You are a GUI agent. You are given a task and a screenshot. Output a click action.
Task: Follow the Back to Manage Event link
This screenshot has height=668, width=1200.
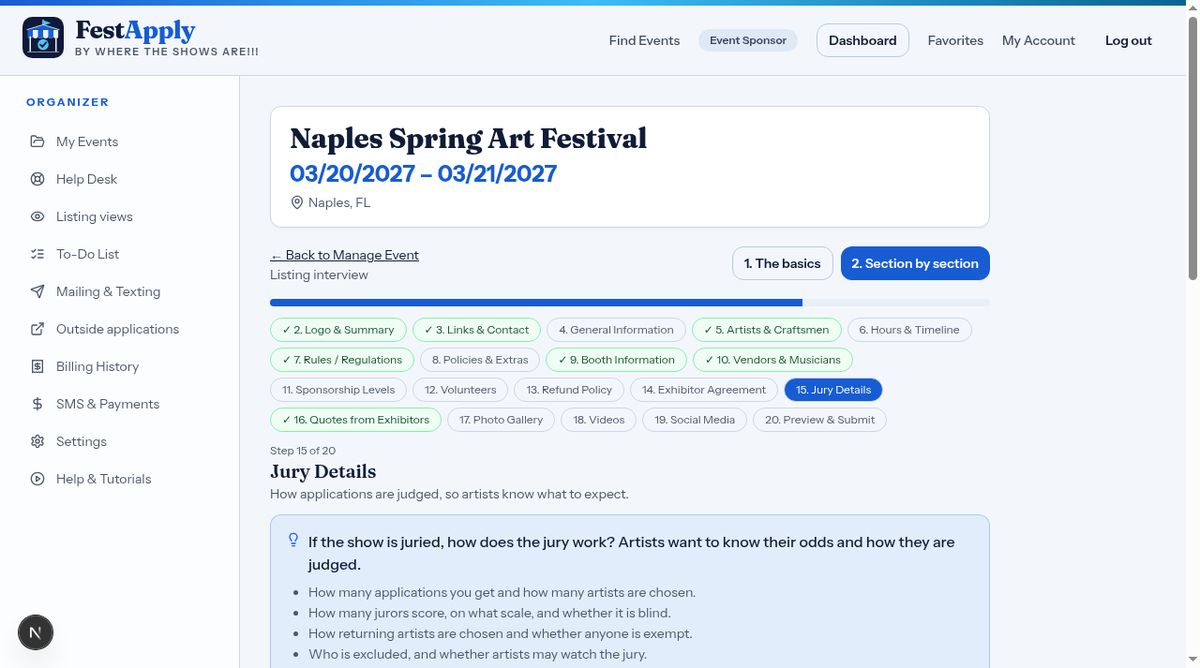point(344,255)
